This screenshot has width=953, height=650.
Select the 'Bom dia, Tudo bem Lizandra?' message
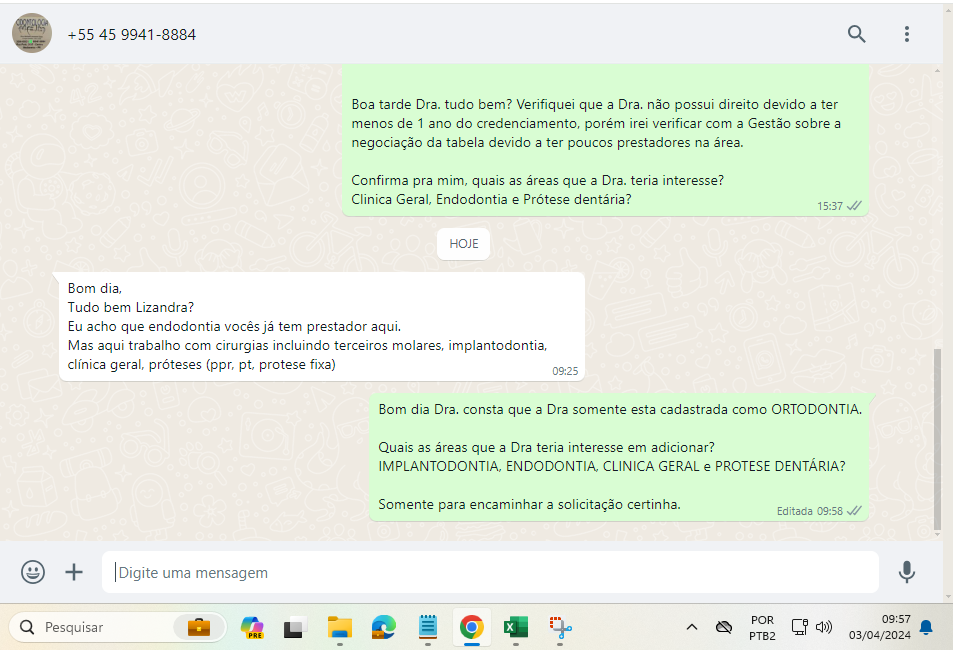point(322,327)
